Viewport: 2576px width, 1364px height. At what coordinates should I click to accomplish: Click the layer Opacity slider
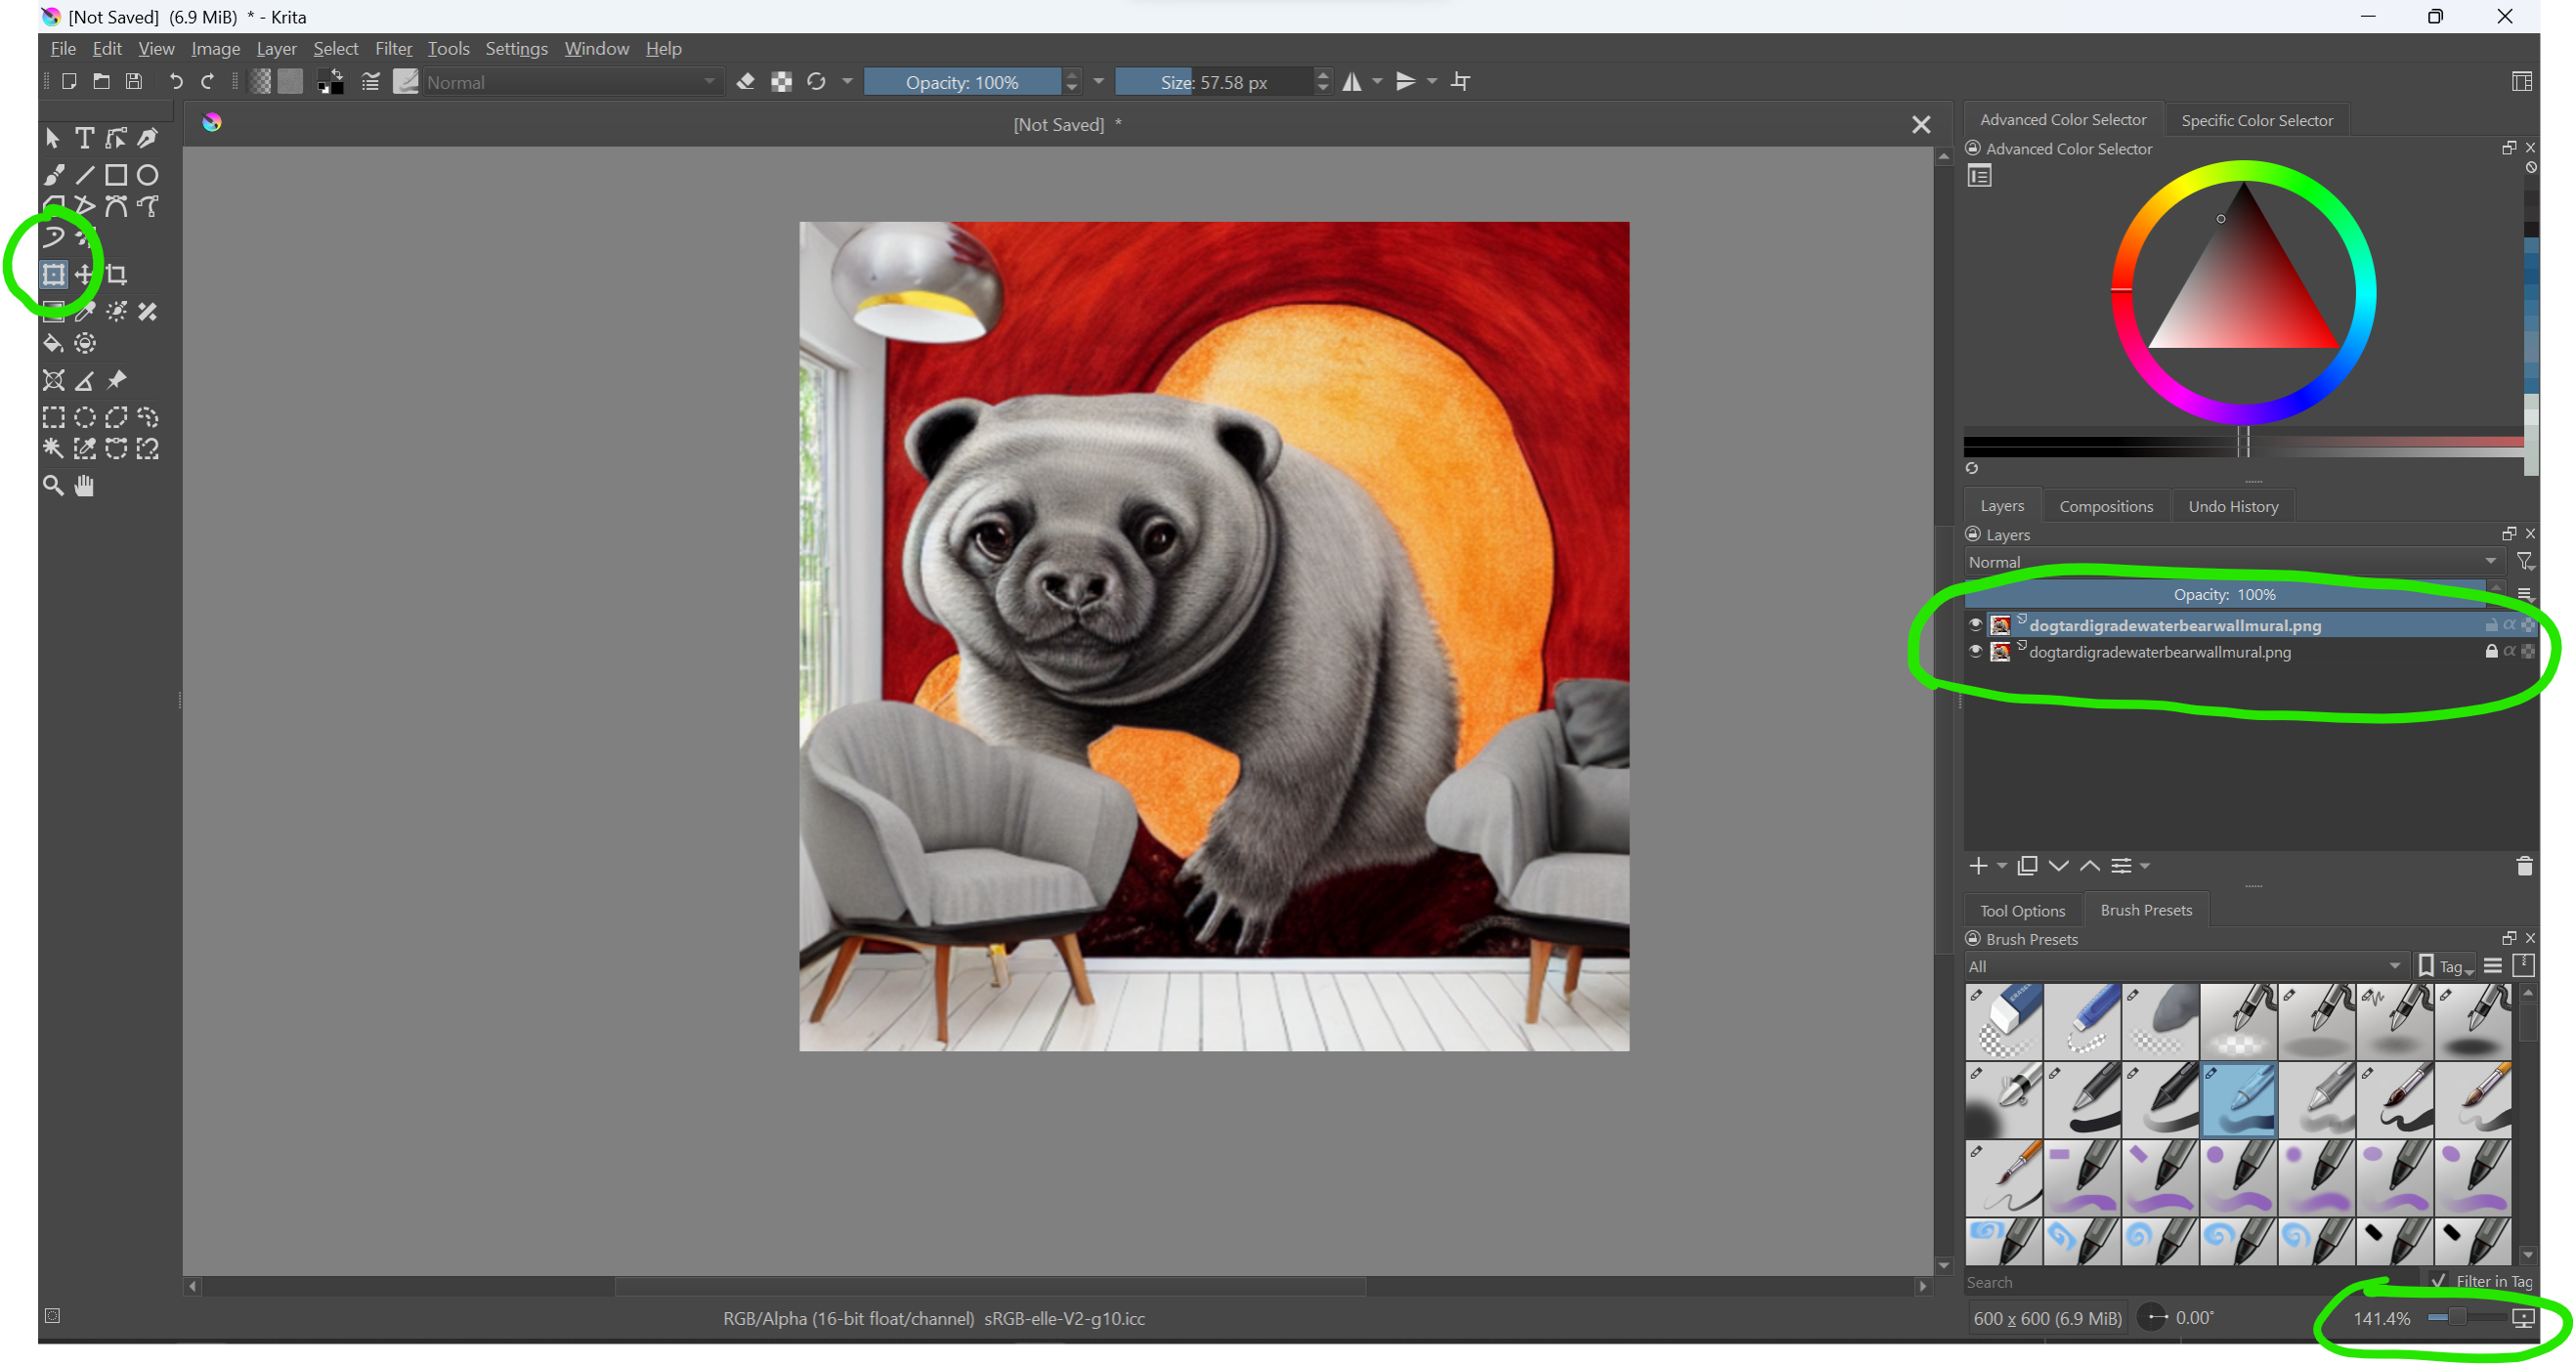(x=2224, y=595)
